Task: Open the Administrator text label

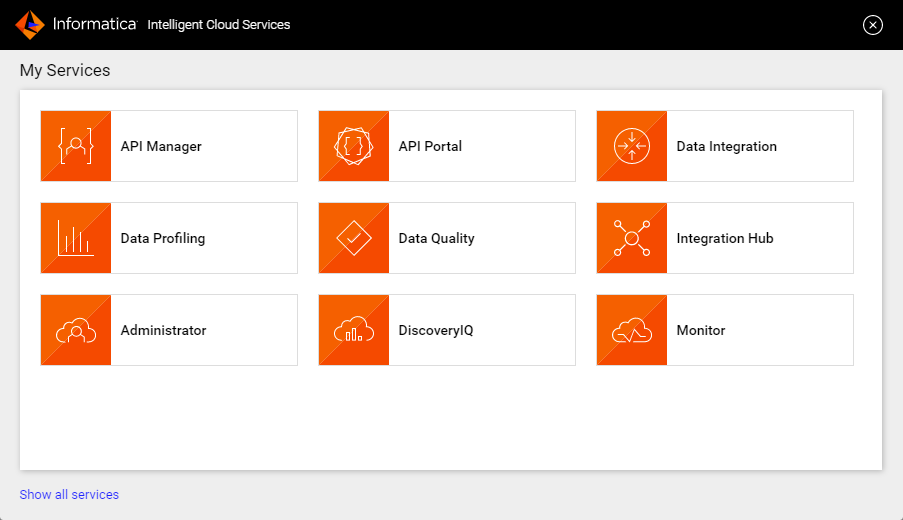Action: 163,330
